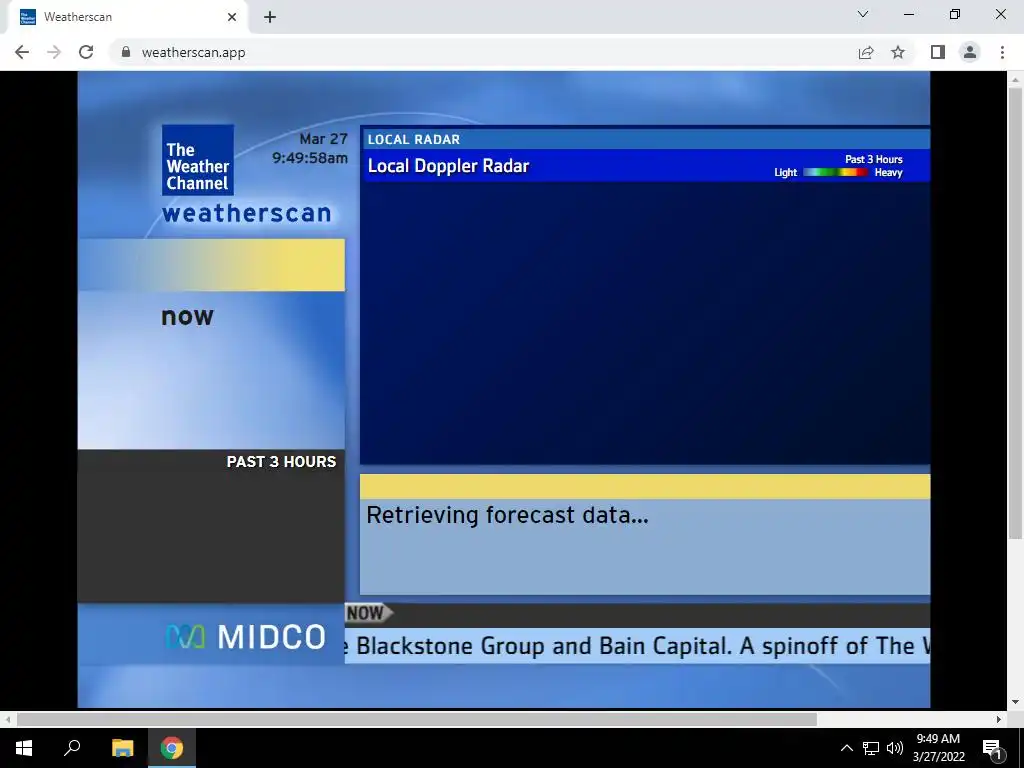Click the scrolling Blackstone Group ticker text

[x=637, y=646]
